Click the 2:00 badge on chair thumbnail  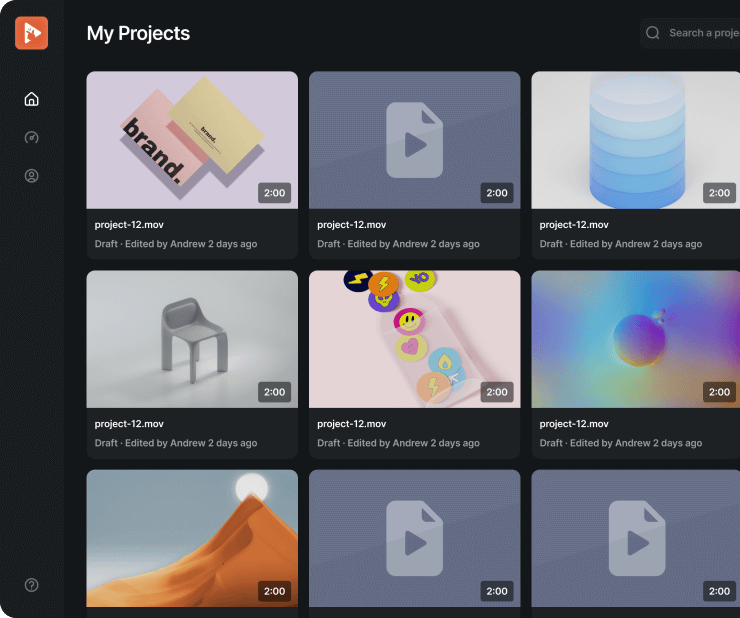[274, 392]
